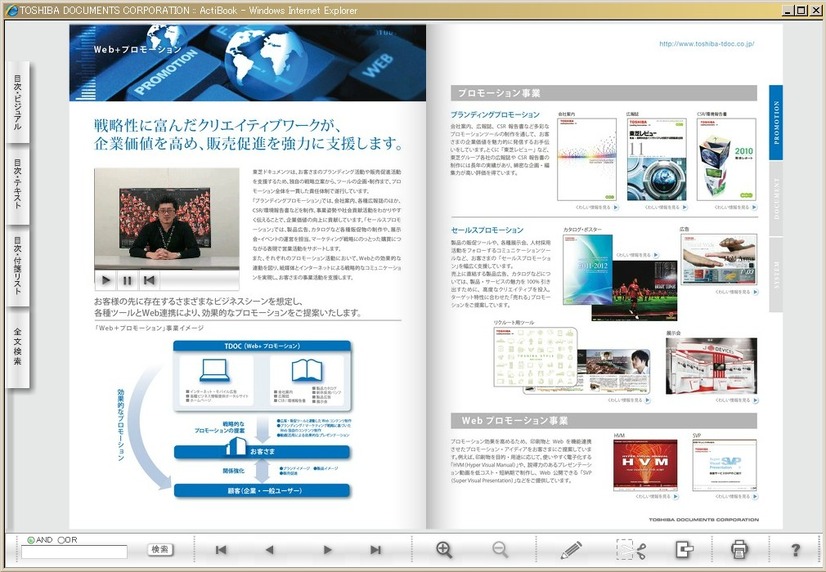Go to the next page
The image size is (826, 572).
[x=327, y=550]
